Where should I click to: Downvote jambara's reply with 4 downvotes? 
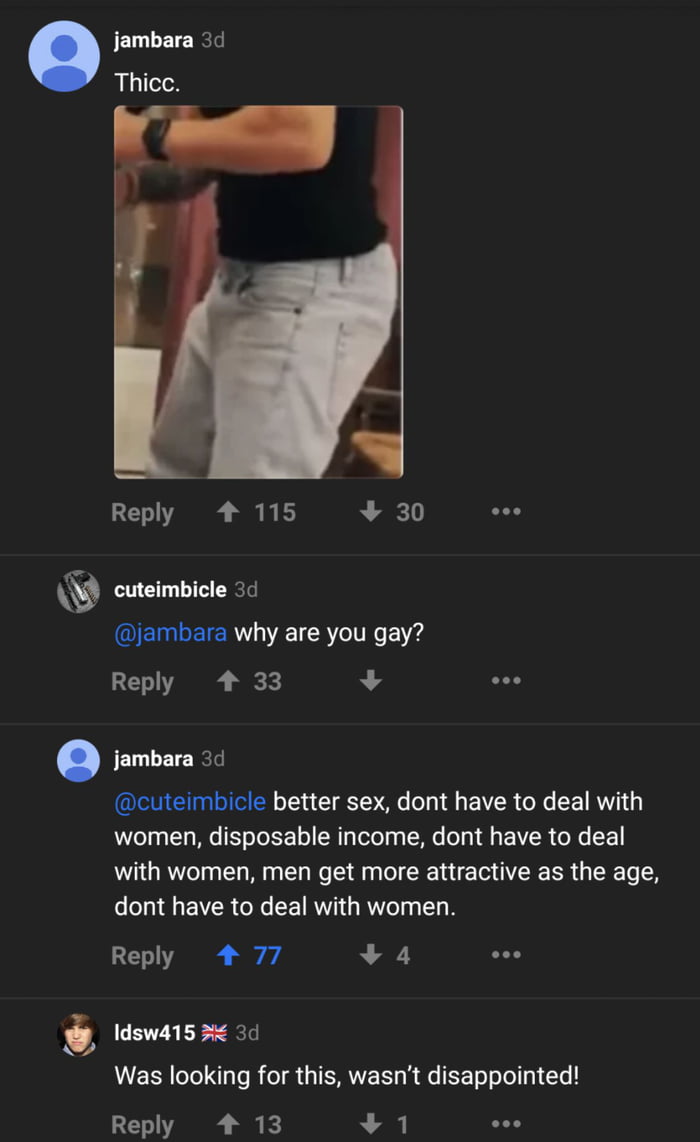click(x=371, y=955)
